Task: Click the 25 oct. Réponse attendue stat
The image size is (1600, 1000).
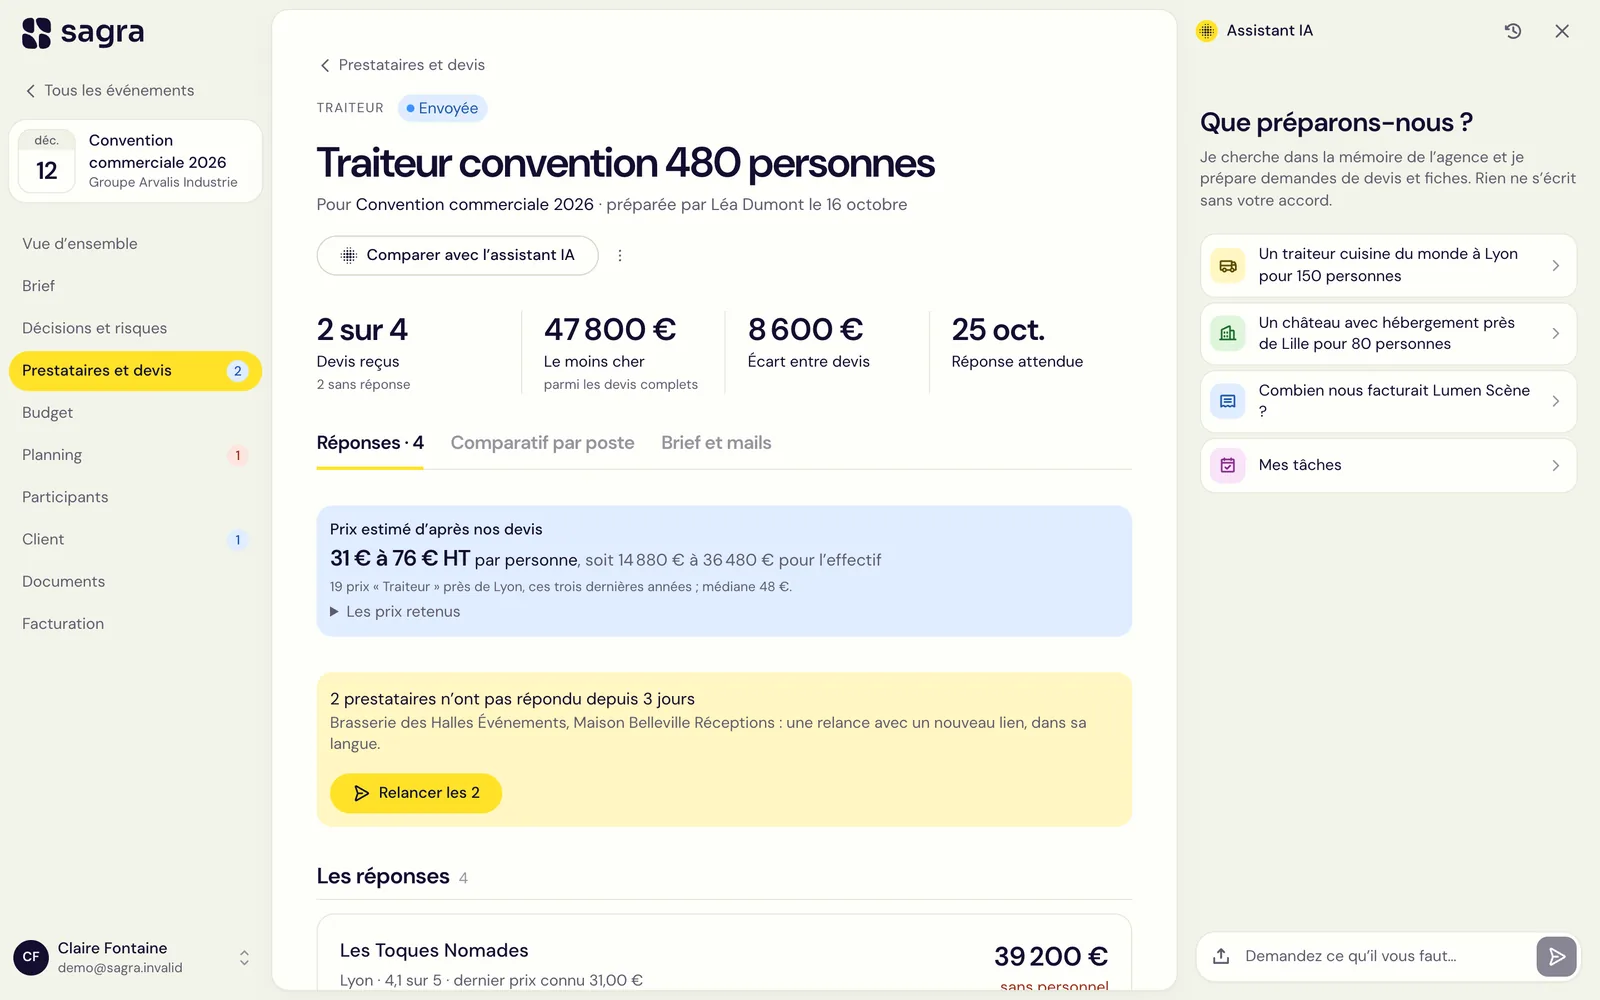Action: (x=1017, y=342)
